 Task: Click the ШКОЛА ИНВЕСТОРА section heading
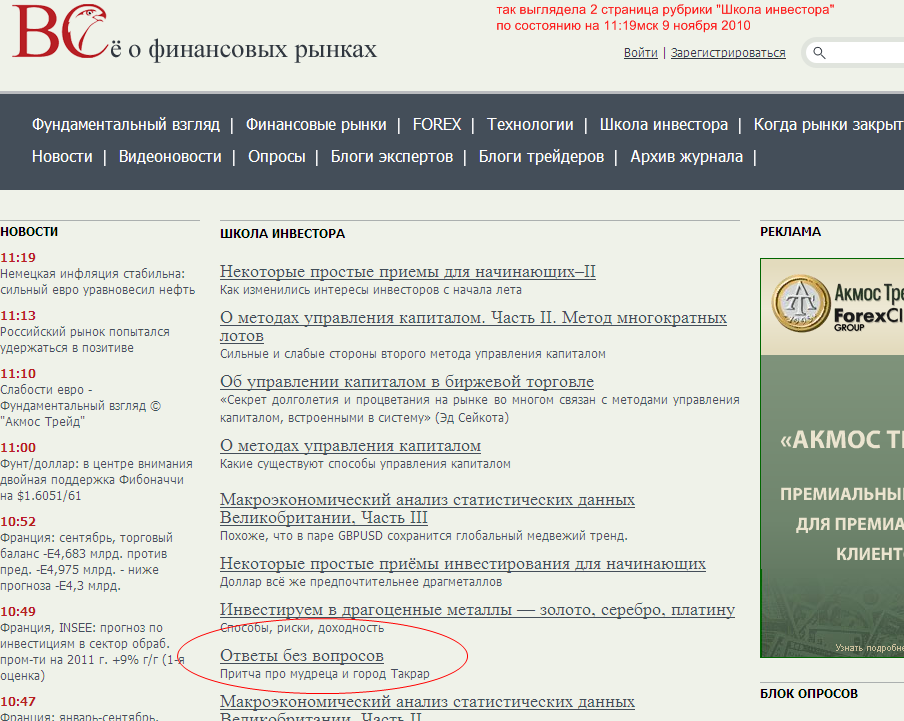(x=282, y=233)
